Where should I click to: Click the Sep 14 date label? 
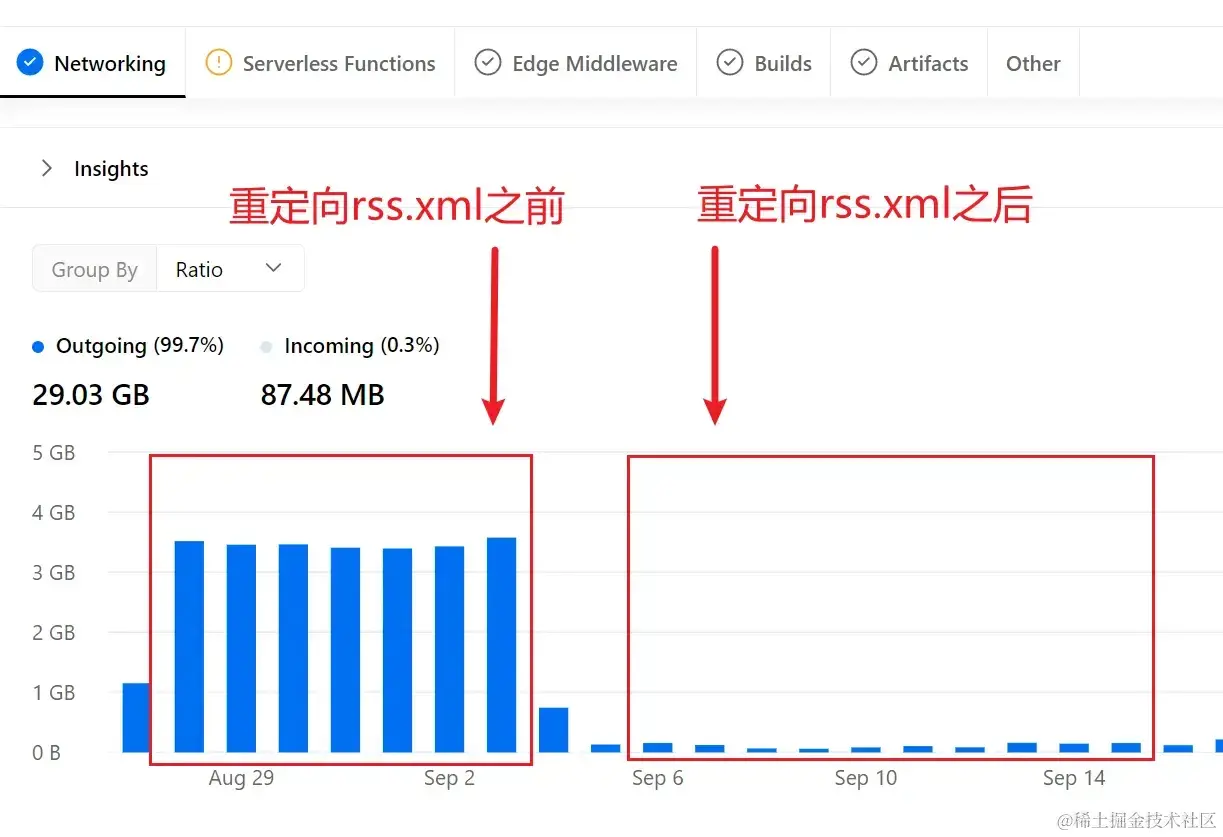pyautogui.click(x=1074, y=778)
